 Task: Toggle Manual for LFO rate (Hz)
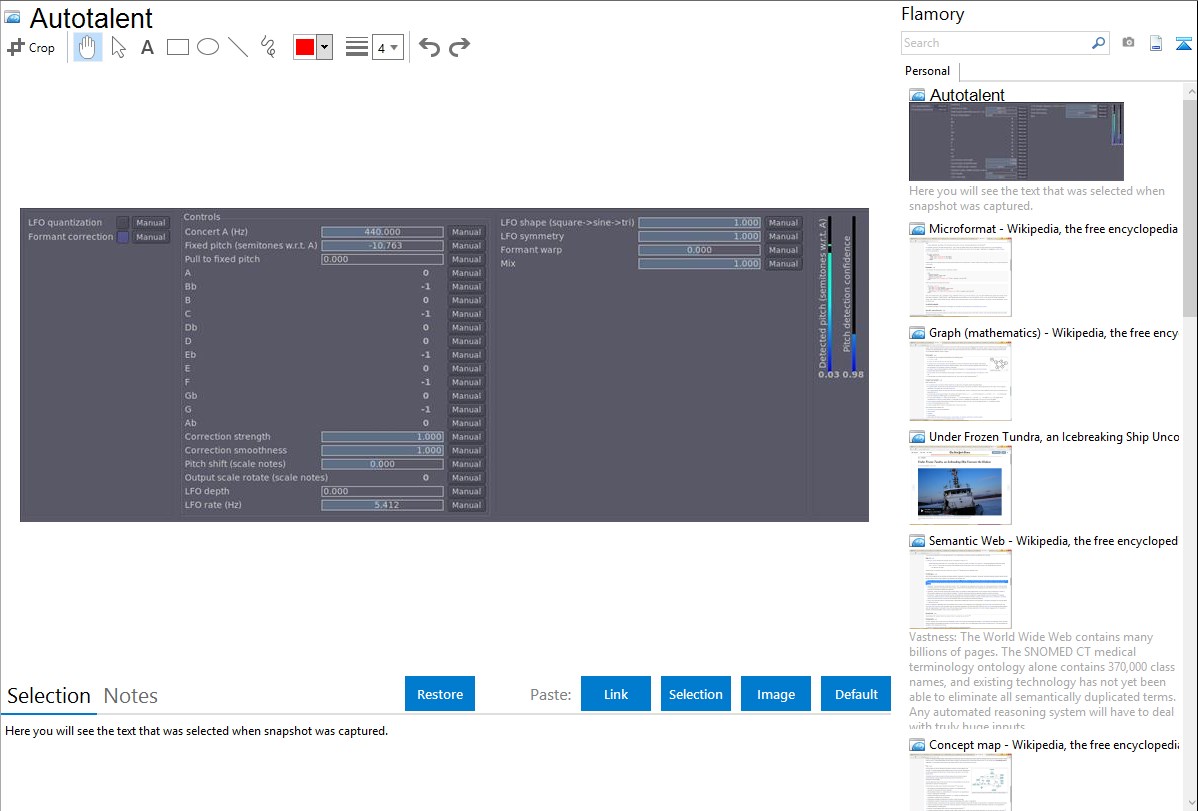coord(466,505)
